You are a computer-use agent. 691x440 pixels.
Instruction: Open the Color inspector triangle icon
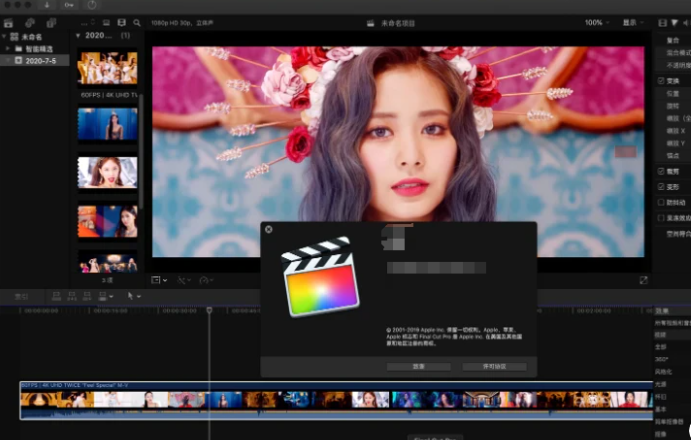point(675,22)
